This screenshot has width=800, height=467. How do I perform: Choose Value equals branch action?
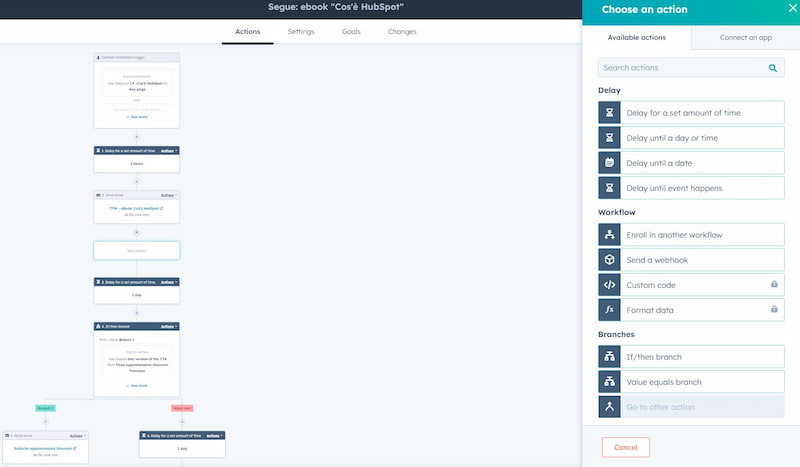(x=691, y=382)
